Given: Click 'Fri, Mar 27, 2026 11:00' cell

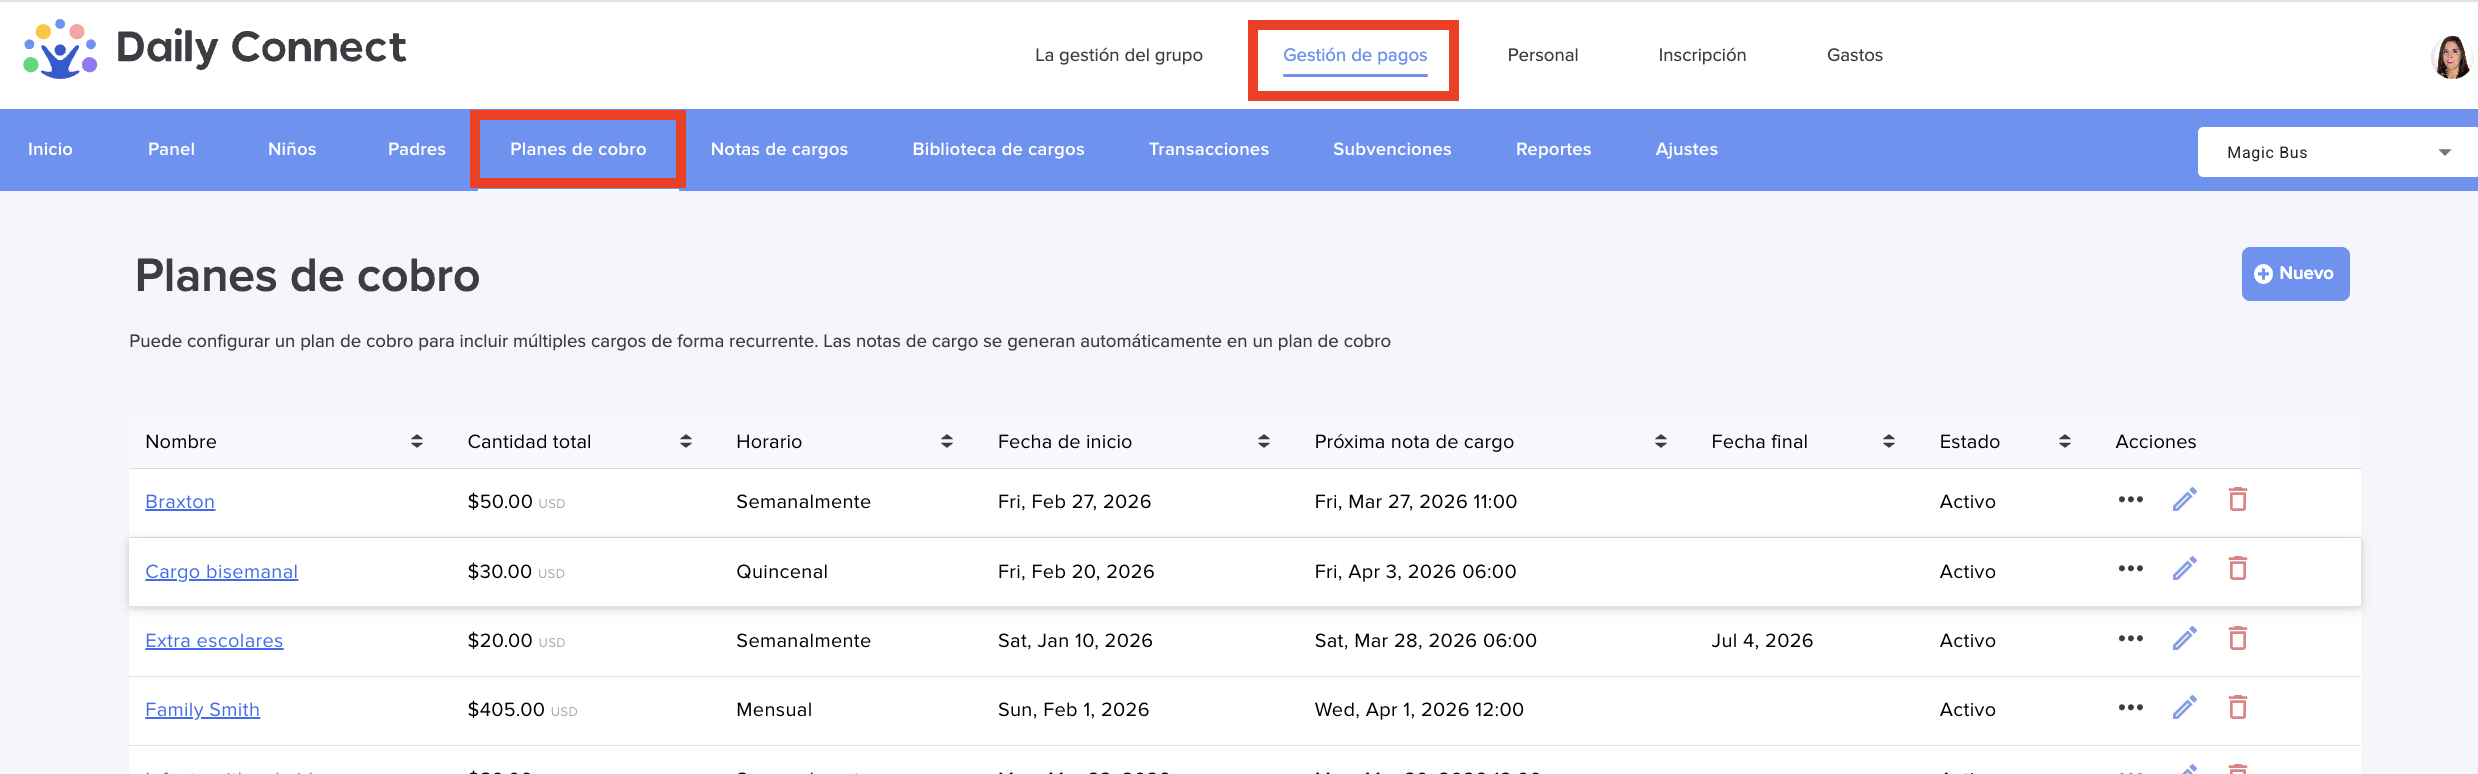Looking at the screenshot, I should (x=1415, y=501).
